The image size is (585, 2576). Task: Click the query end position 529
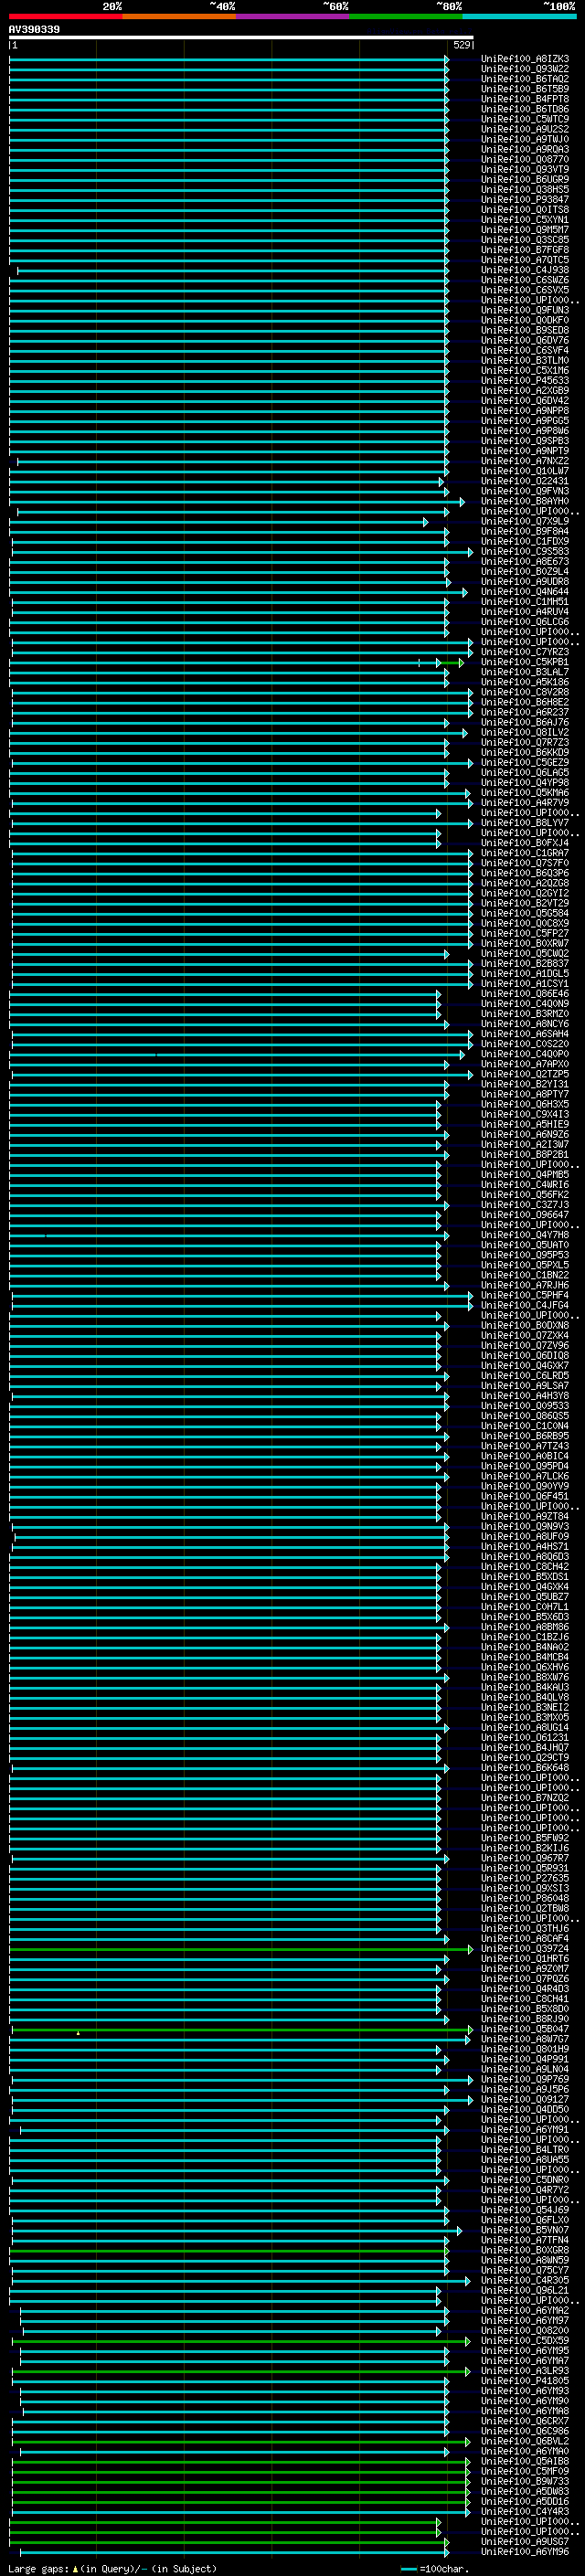click(461, 45)
